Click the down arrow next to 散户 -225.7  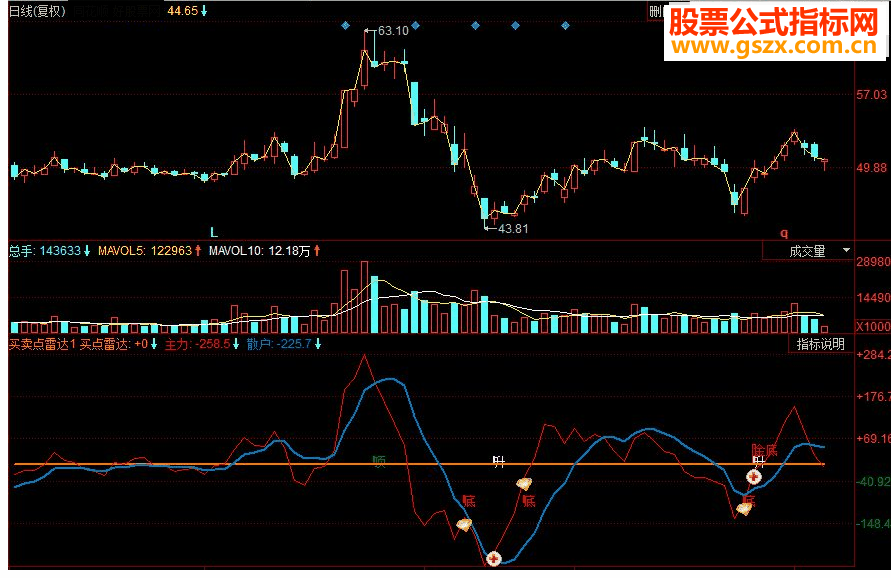318,344
